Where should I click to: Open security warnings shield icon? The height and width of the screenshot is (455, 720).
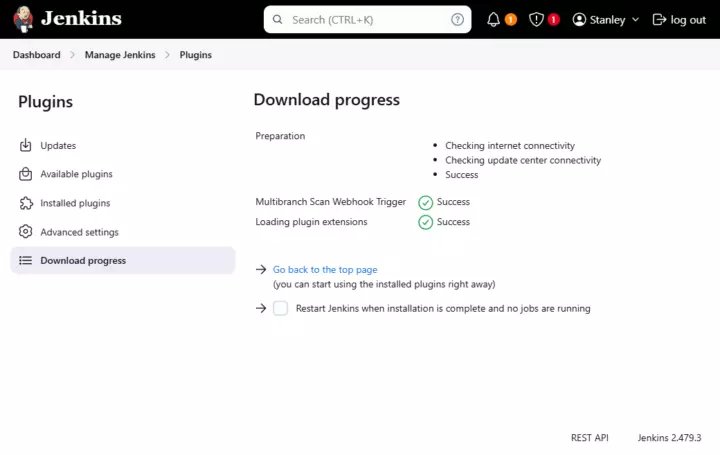(x=536, y=19)
